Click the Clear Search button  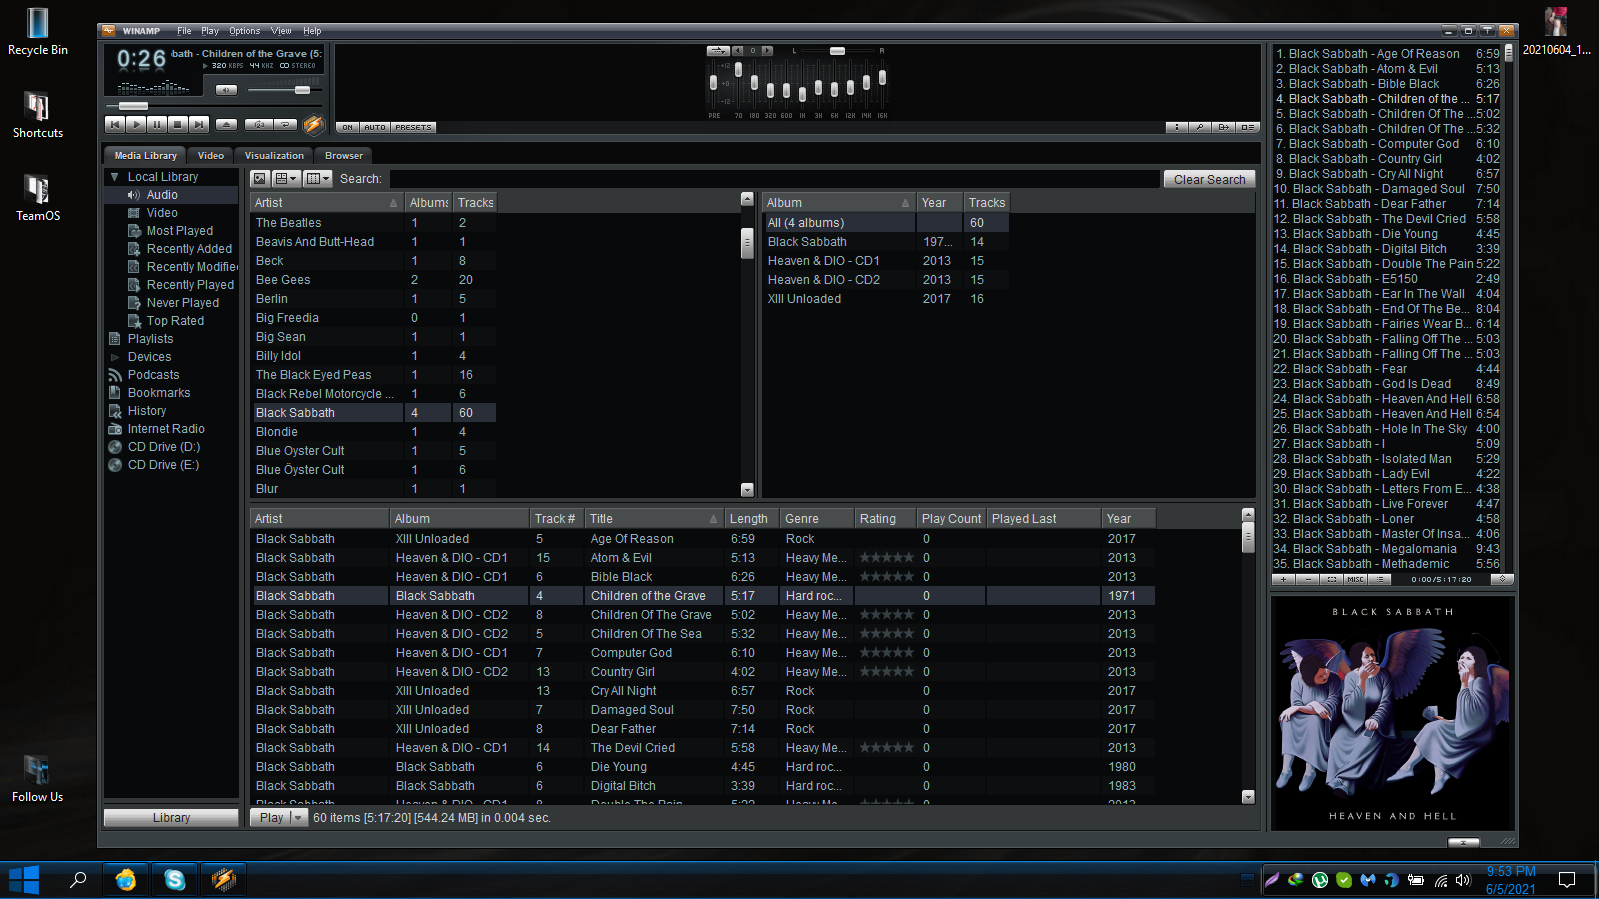pyautogui.click(x=1209, y=179)
